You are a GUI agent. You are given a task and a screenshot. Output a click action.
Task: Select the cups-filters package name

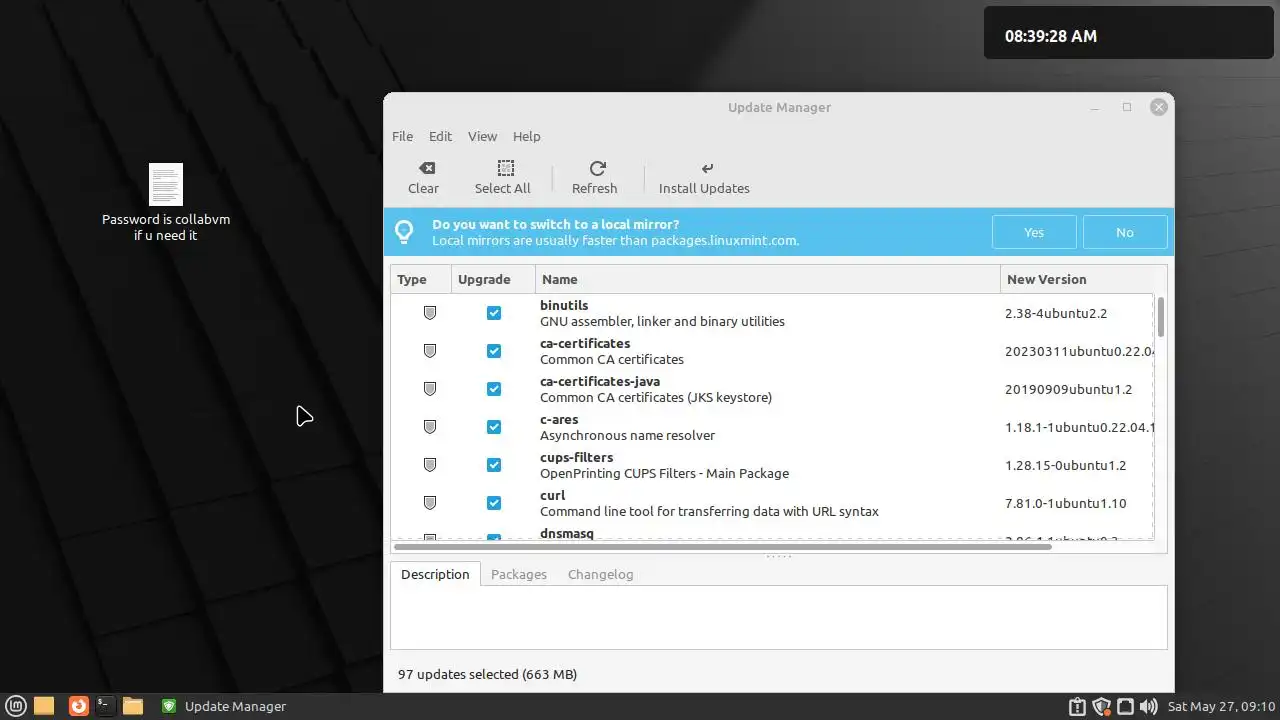[577, 457]
